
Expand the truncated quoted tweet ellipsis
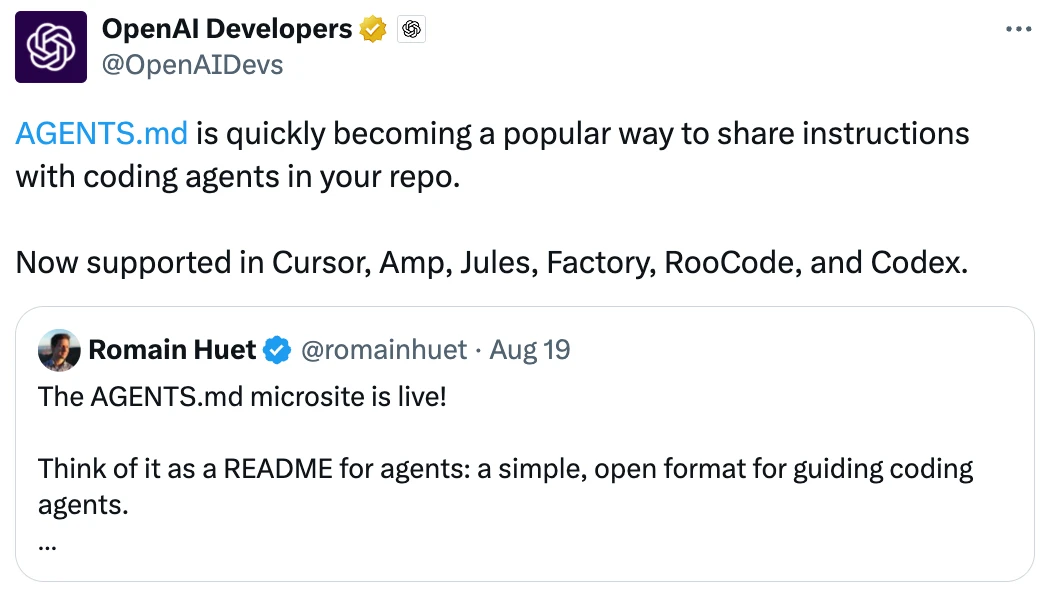pyautogui.click(x=47, y=545)
